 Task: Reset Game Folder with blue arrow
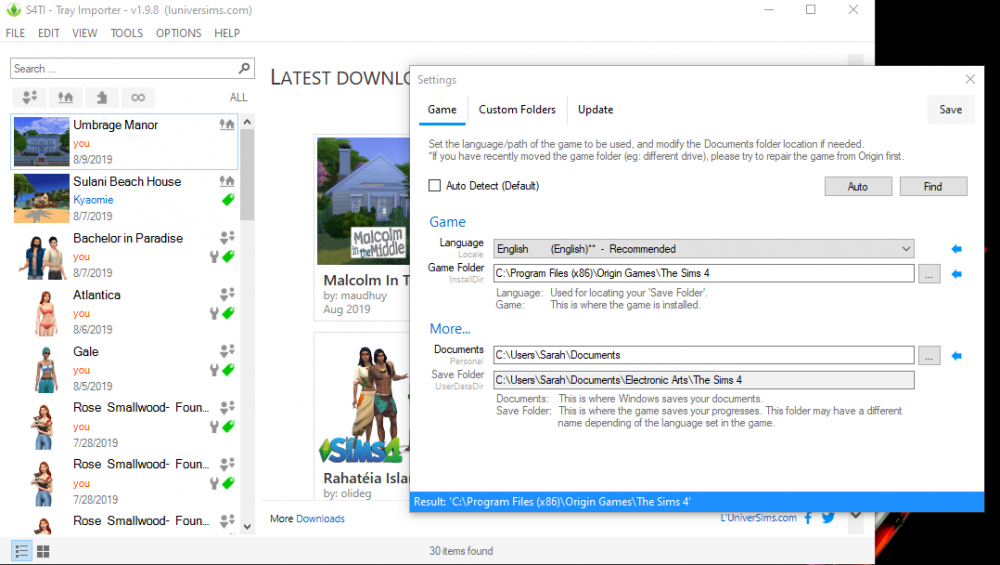[x=956, y=274]
